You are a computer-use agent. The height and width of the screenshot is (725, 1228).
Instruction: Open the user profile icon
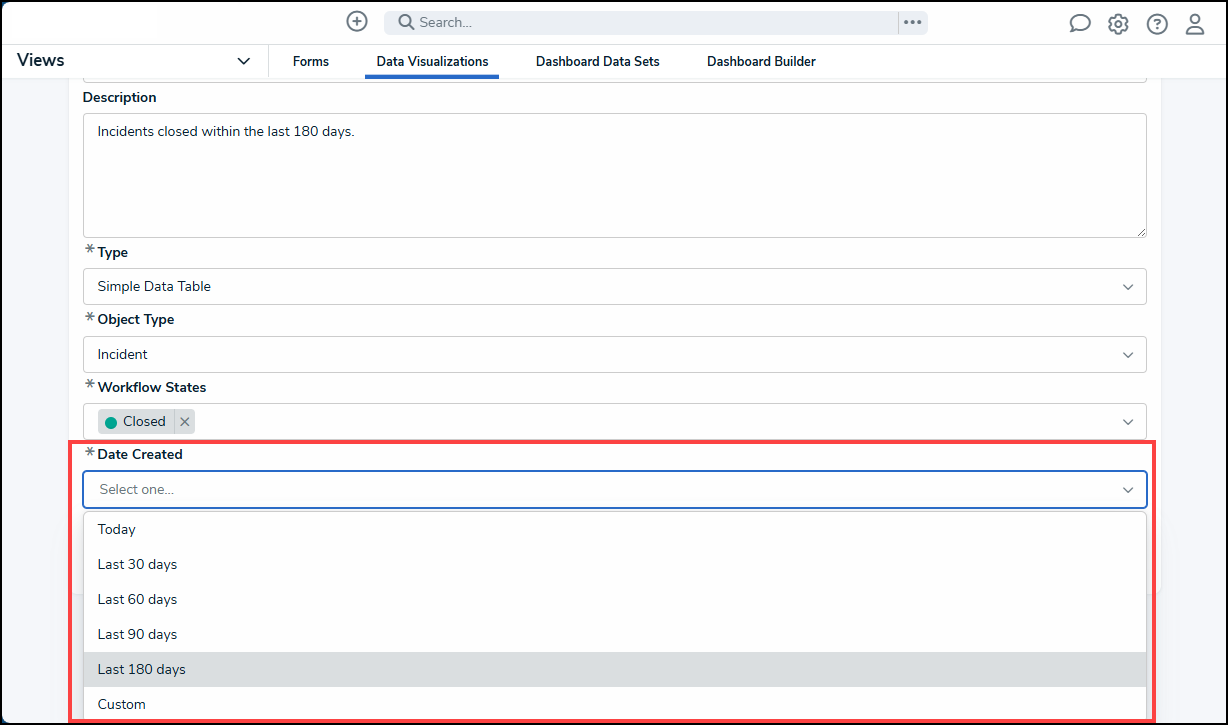point(1195,24)
